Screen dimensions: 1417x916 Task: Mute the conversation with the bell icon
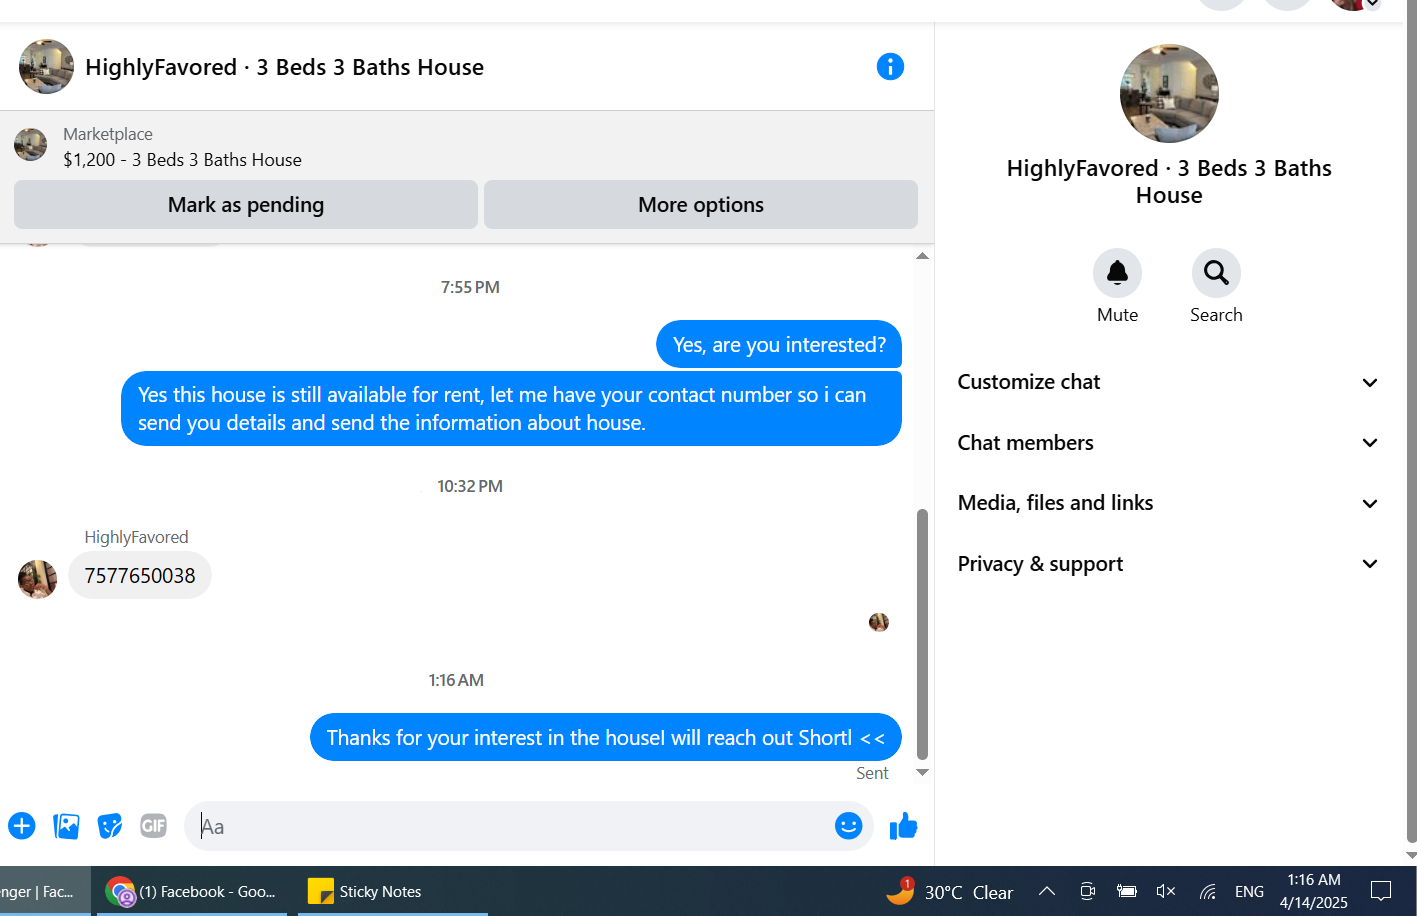1117,273
